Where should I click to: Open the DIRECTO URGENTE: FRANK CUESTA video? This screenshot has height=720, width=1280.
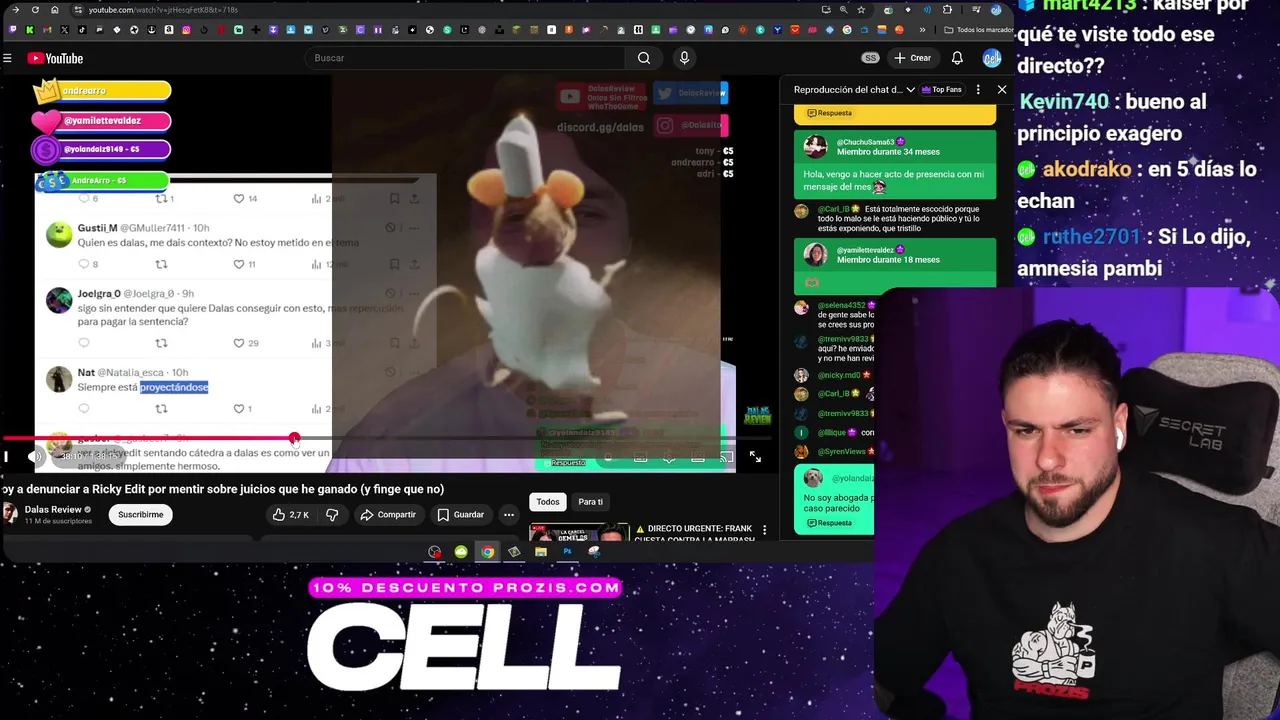click(694, 533)
